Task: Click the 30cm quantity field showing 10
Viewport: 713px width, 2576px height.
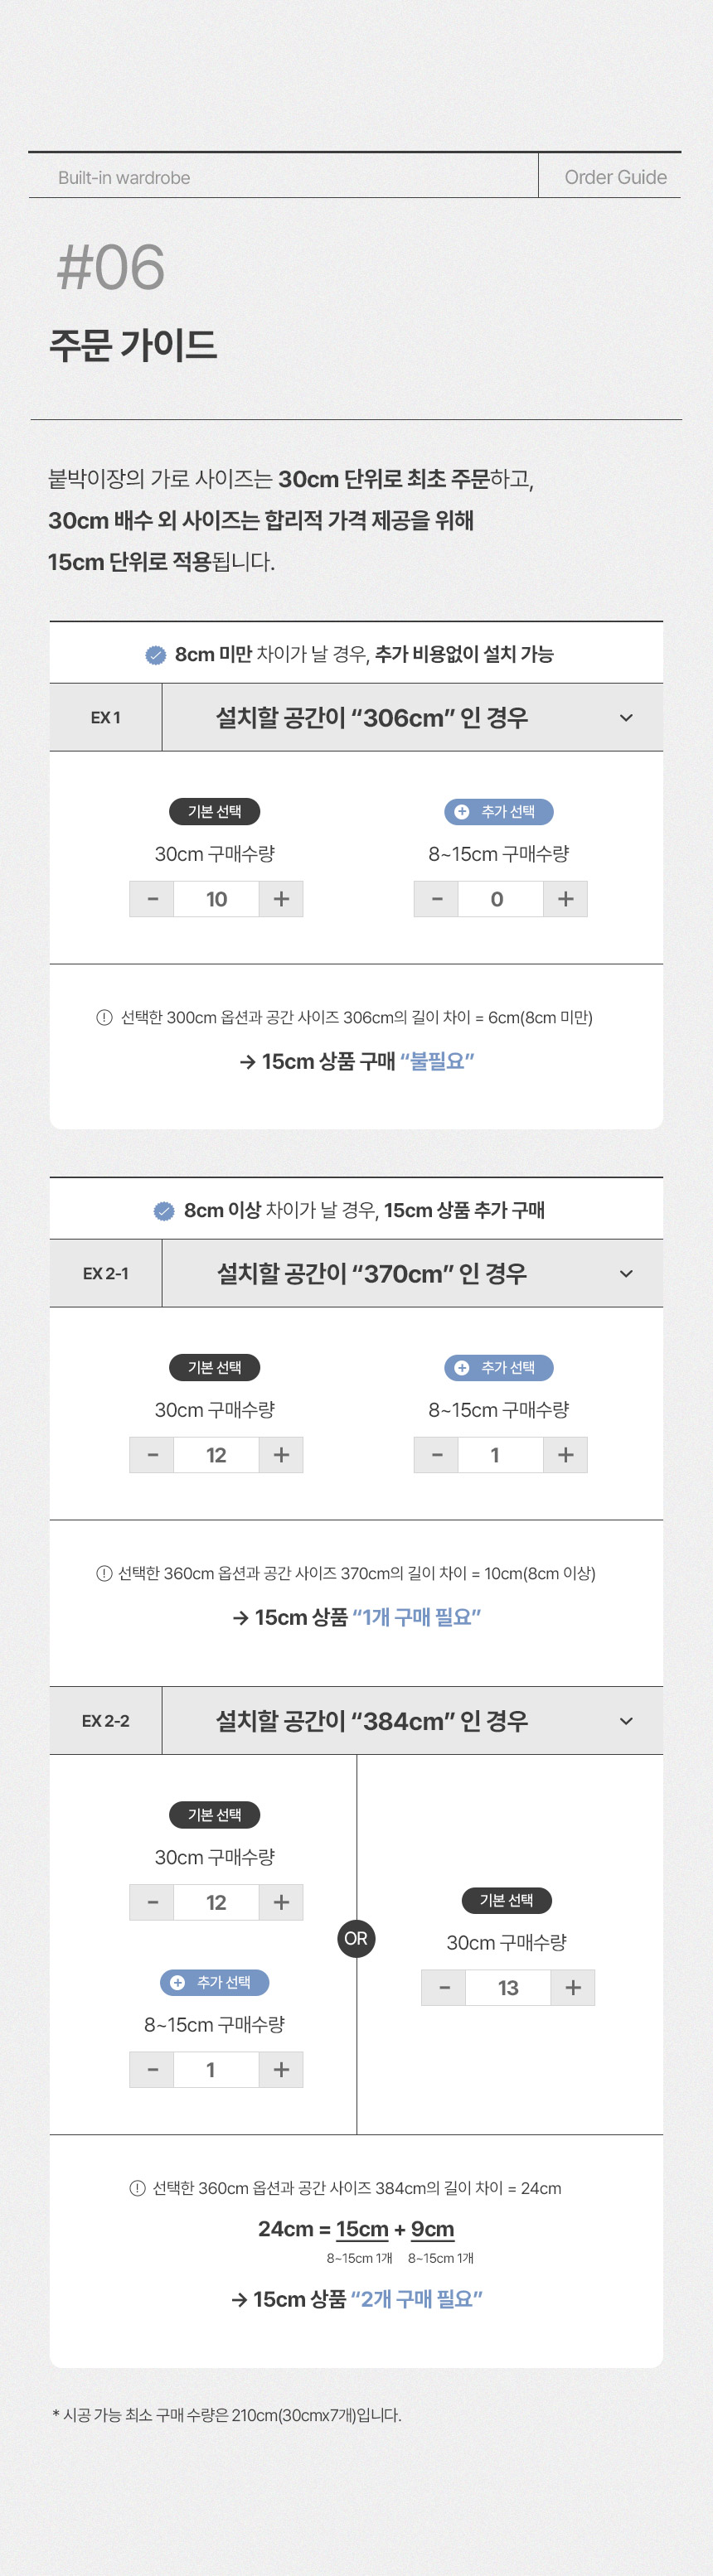Action: [x=216, y=899]
